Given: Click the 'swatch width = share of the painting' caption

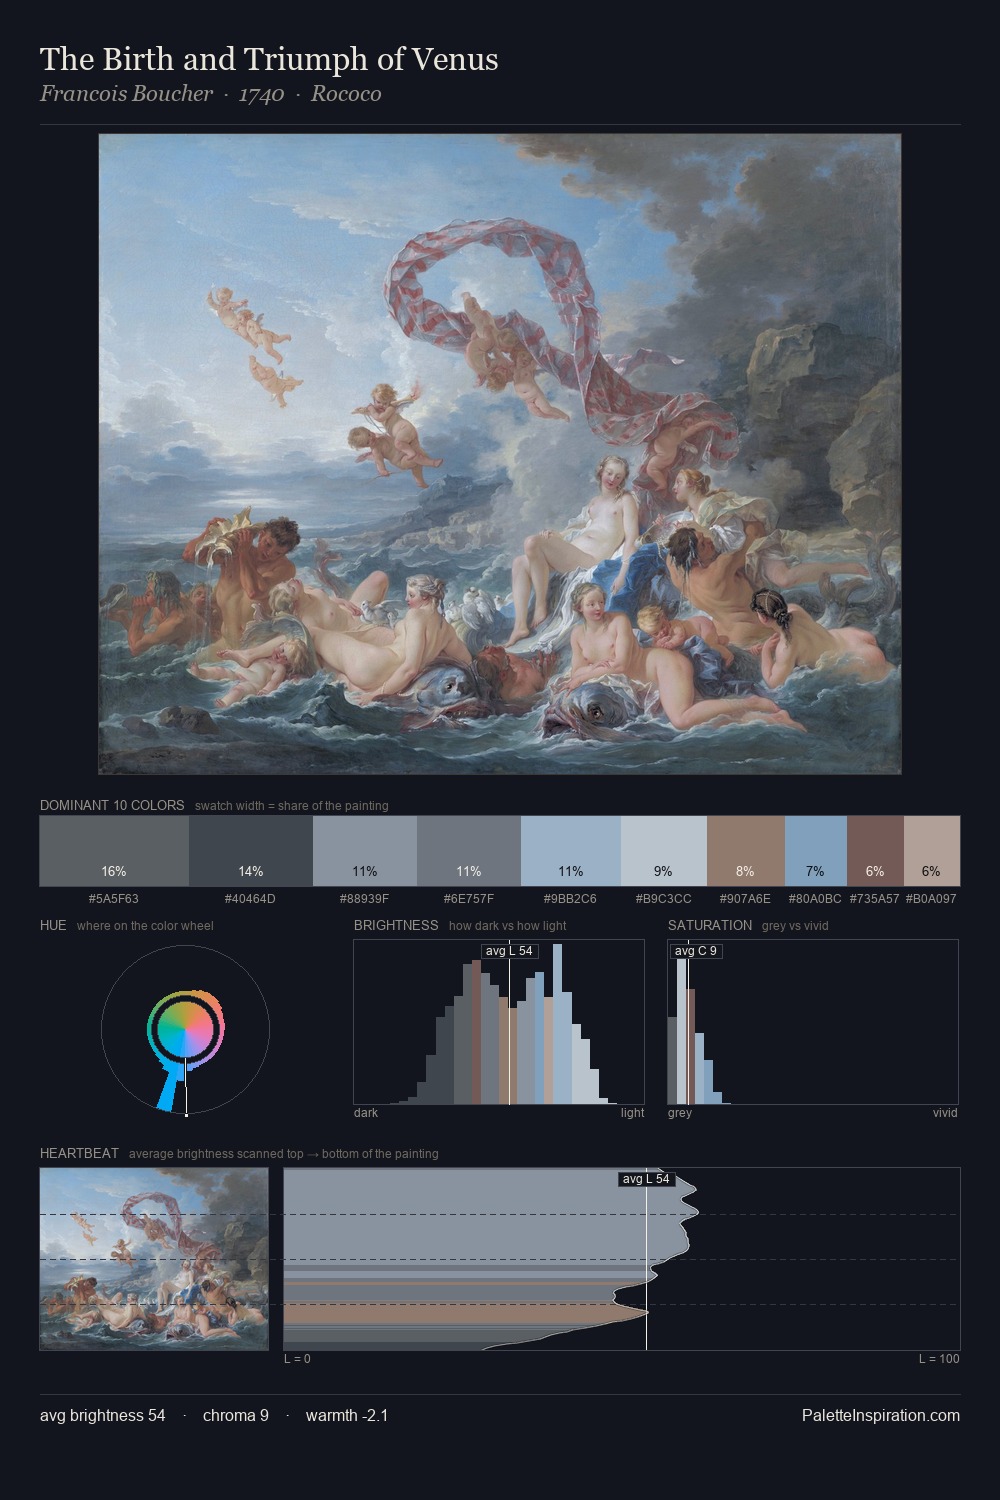Looking at the screenshot, I should [x=292, y=806].
